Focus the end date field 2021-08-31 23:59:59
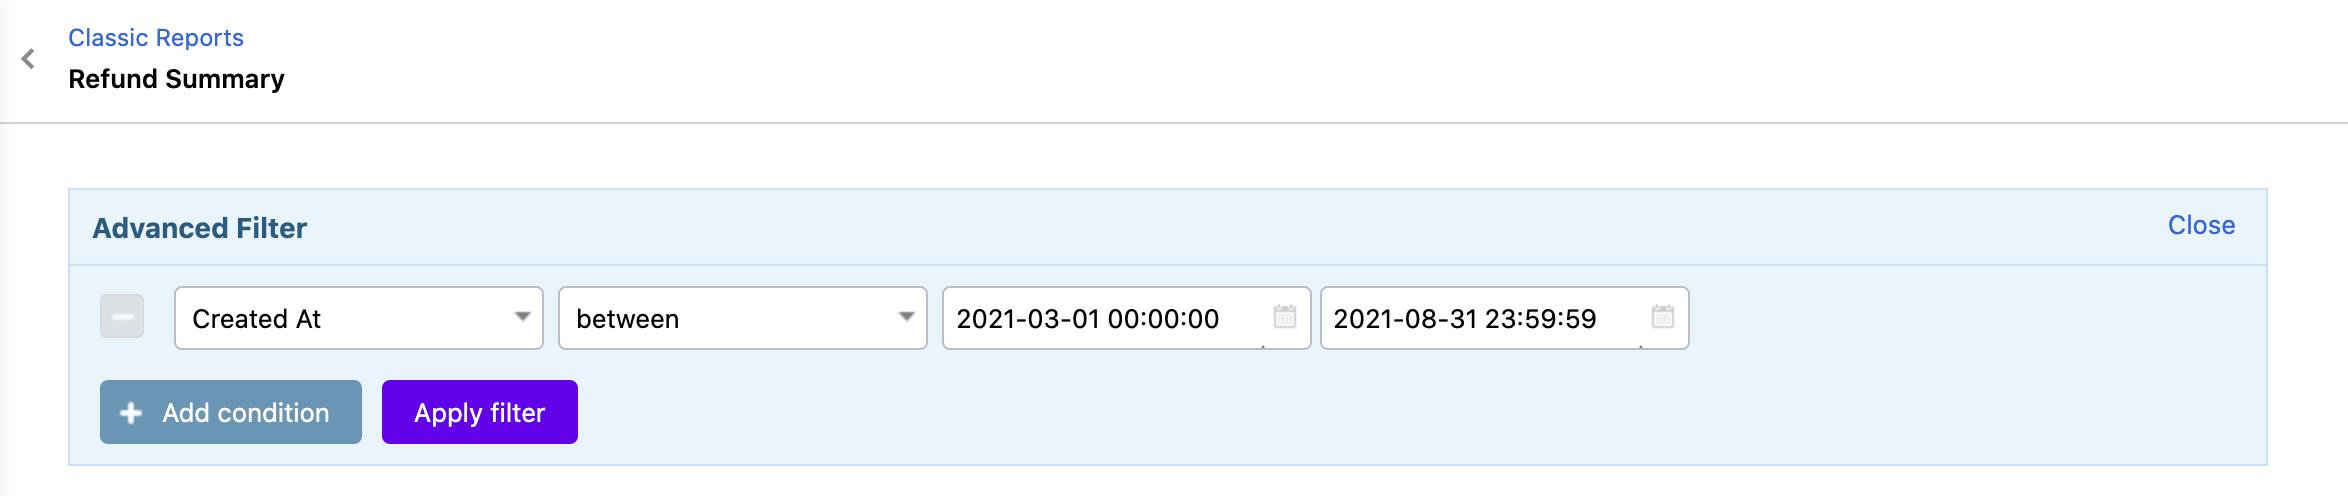The image size is (2348, 496). pos(1478,319)
